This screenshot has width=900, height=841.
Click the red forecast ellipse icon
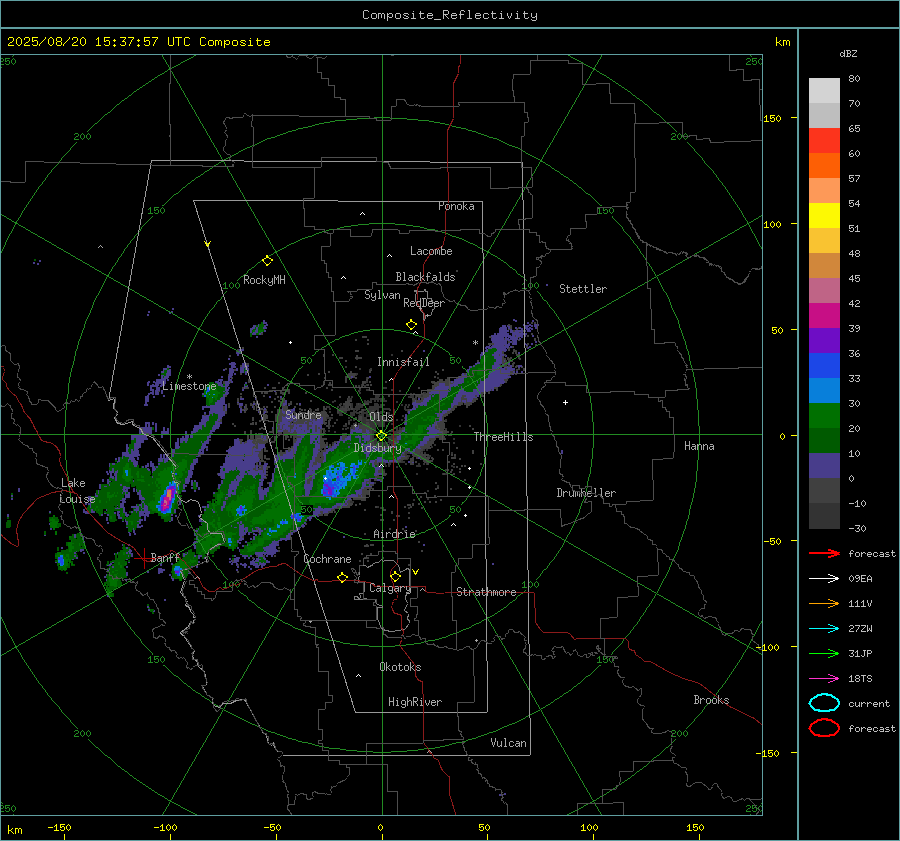pyautogui.click(x=824, y=728)
